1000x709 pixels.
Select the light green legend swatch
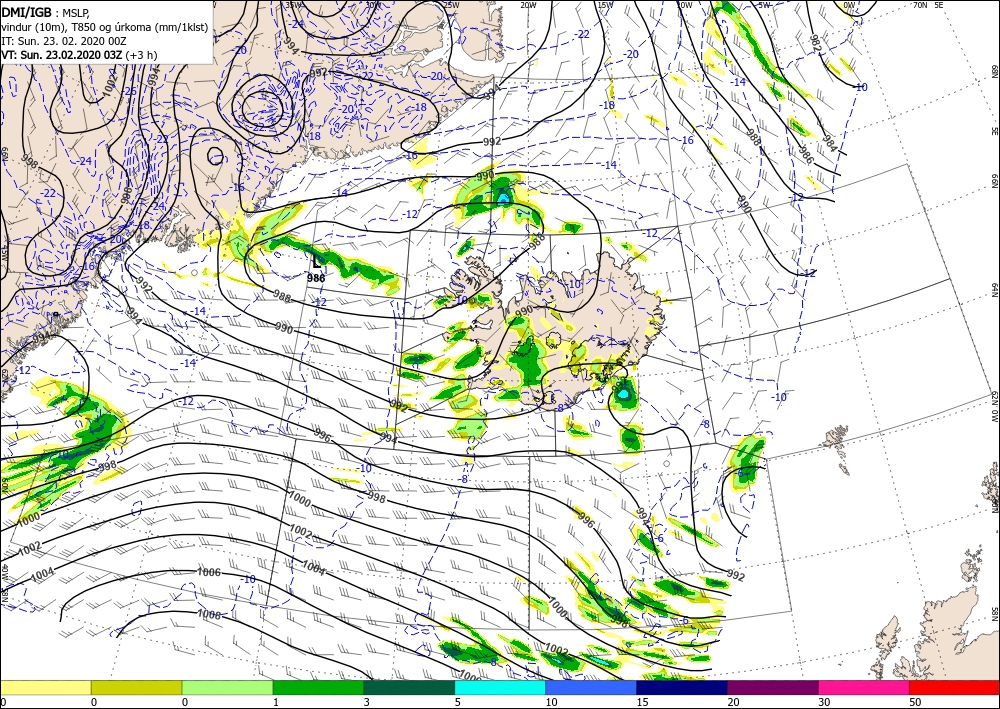[x=227, y=687]
